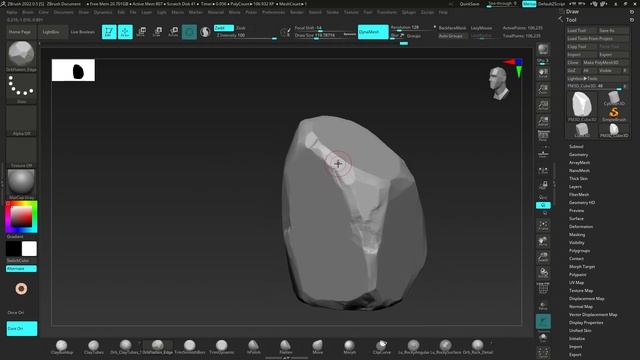Toggle the PolyF line fill button
The width and height of the screenshot is (640, 360).
(x=543, y=289)
